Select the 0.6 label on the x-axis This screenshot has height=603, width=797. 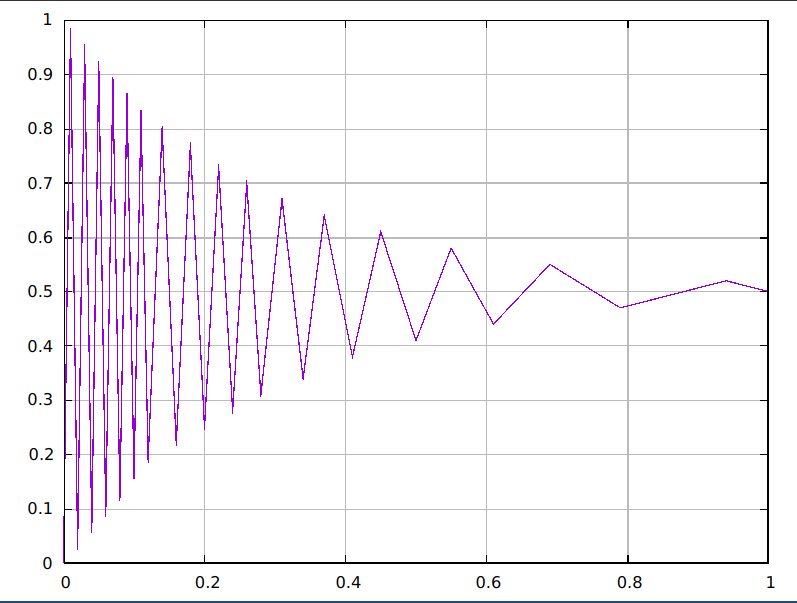click(488, 582)
